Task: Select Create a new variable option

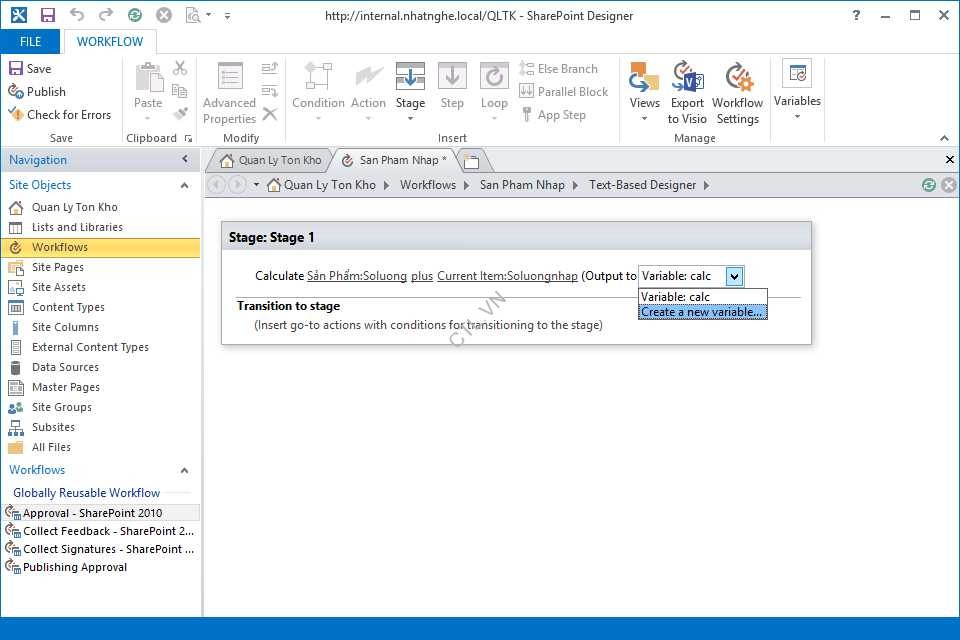Action: pos(702,312)
